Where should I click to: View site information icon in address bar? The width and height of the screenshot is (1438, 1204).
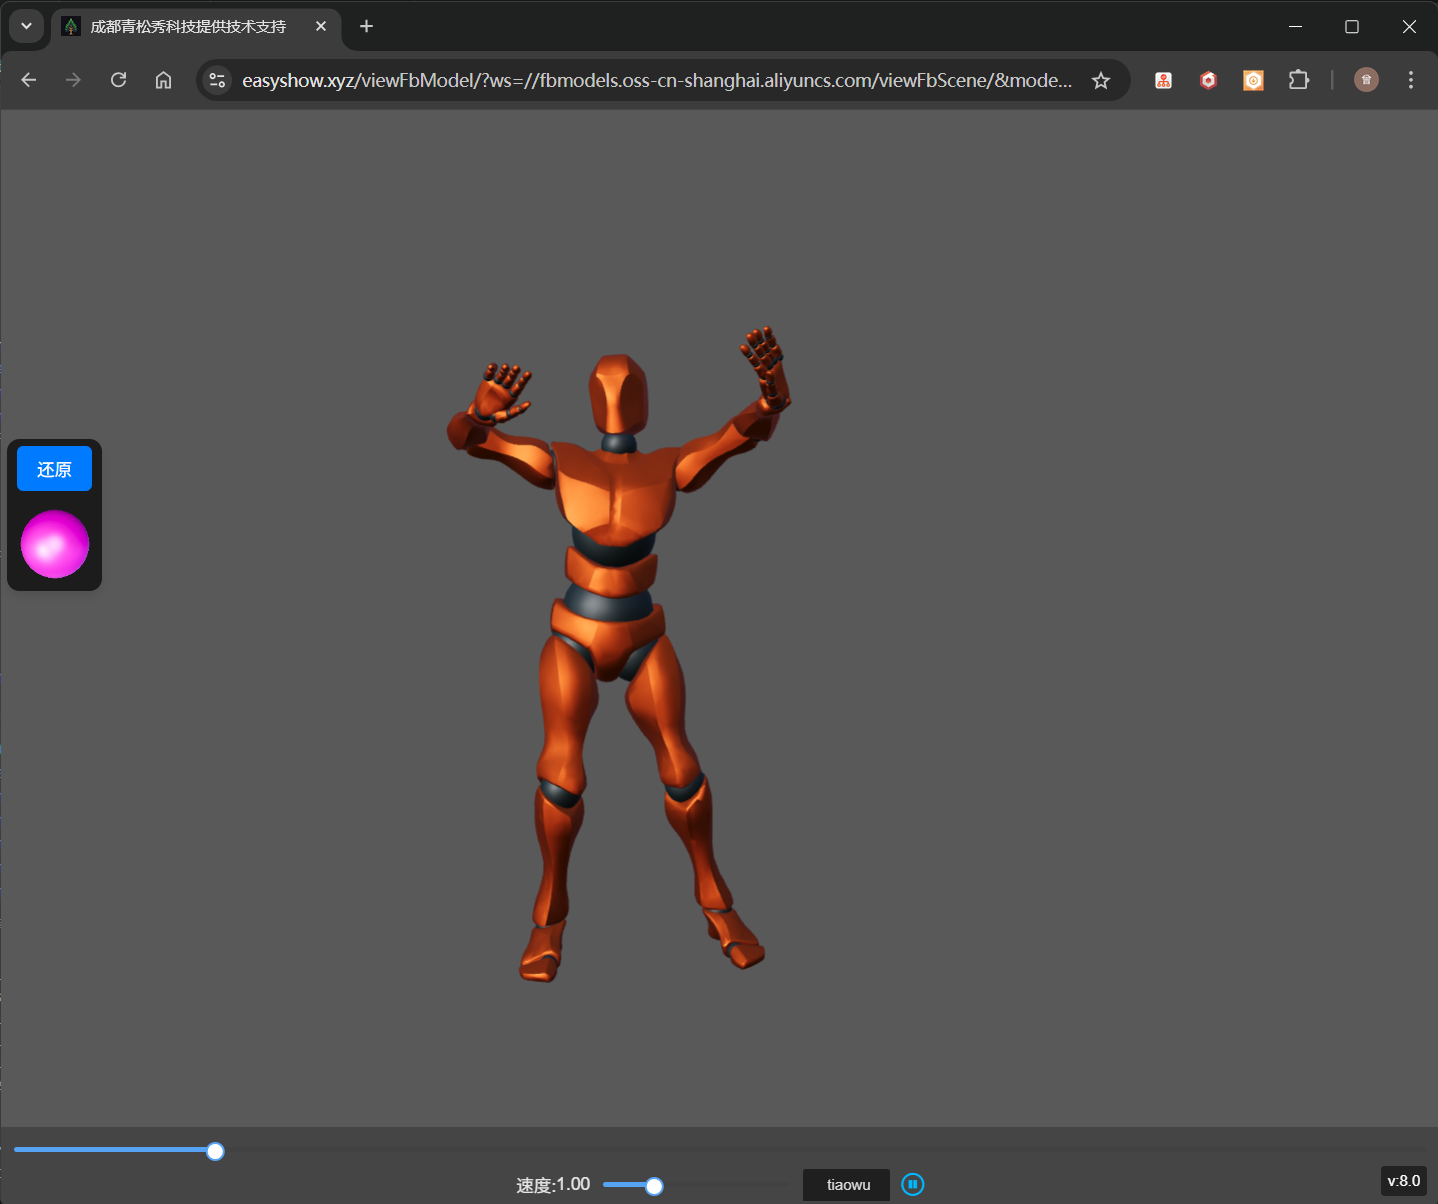coord(217,80)
